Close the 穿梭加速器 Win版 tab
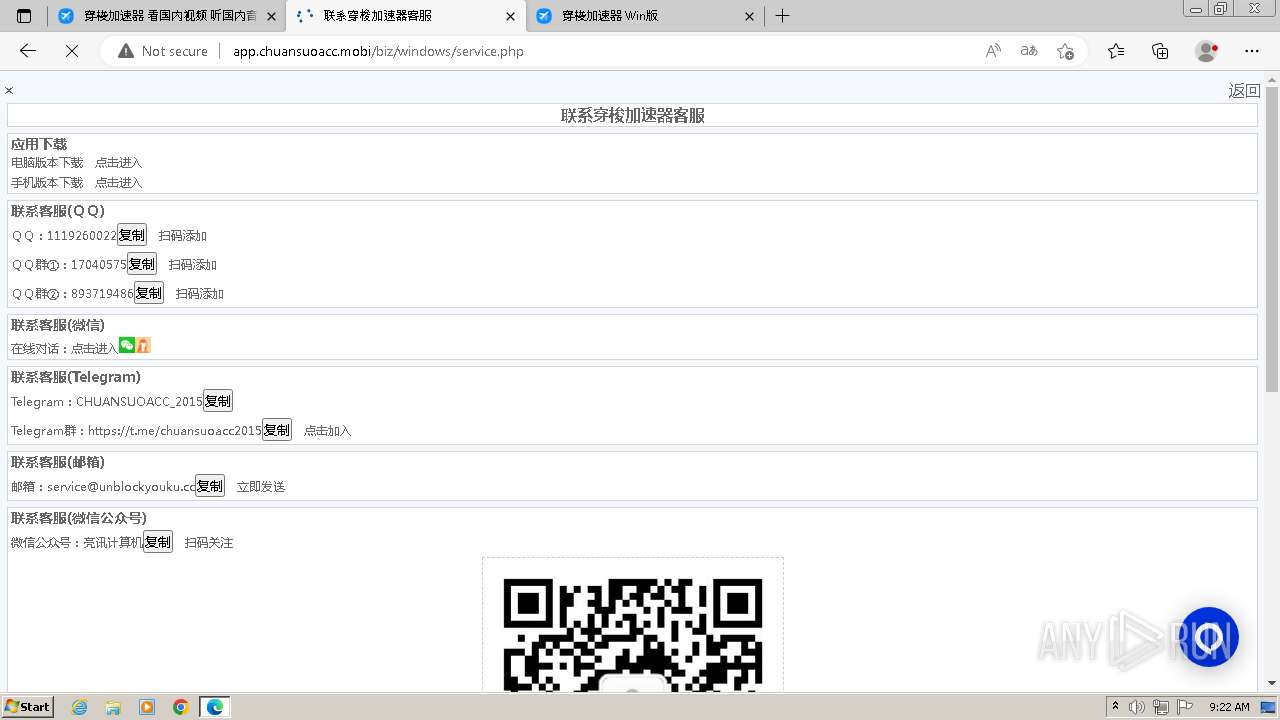This screenshot has width=1280, height=720. pos(750,16)
